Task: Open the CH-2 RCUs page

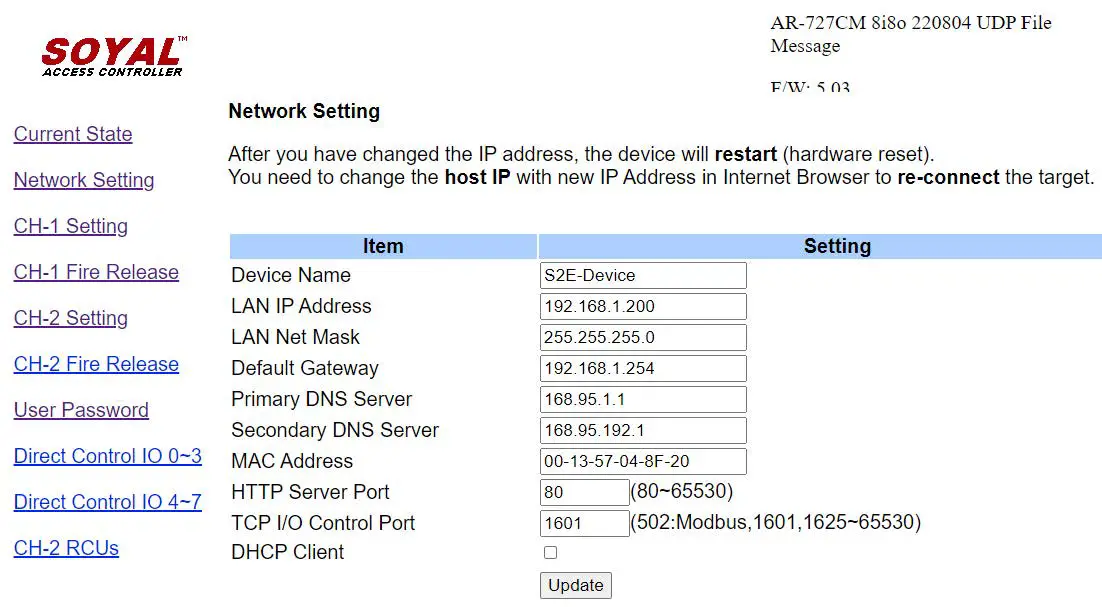Action: [x=66, y=548]
